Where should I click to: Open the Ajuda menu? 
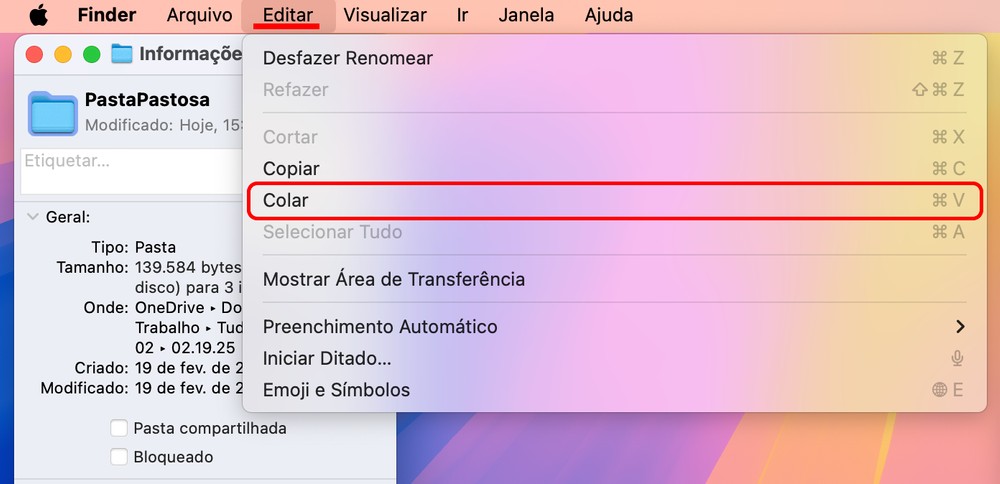(608, 15)
